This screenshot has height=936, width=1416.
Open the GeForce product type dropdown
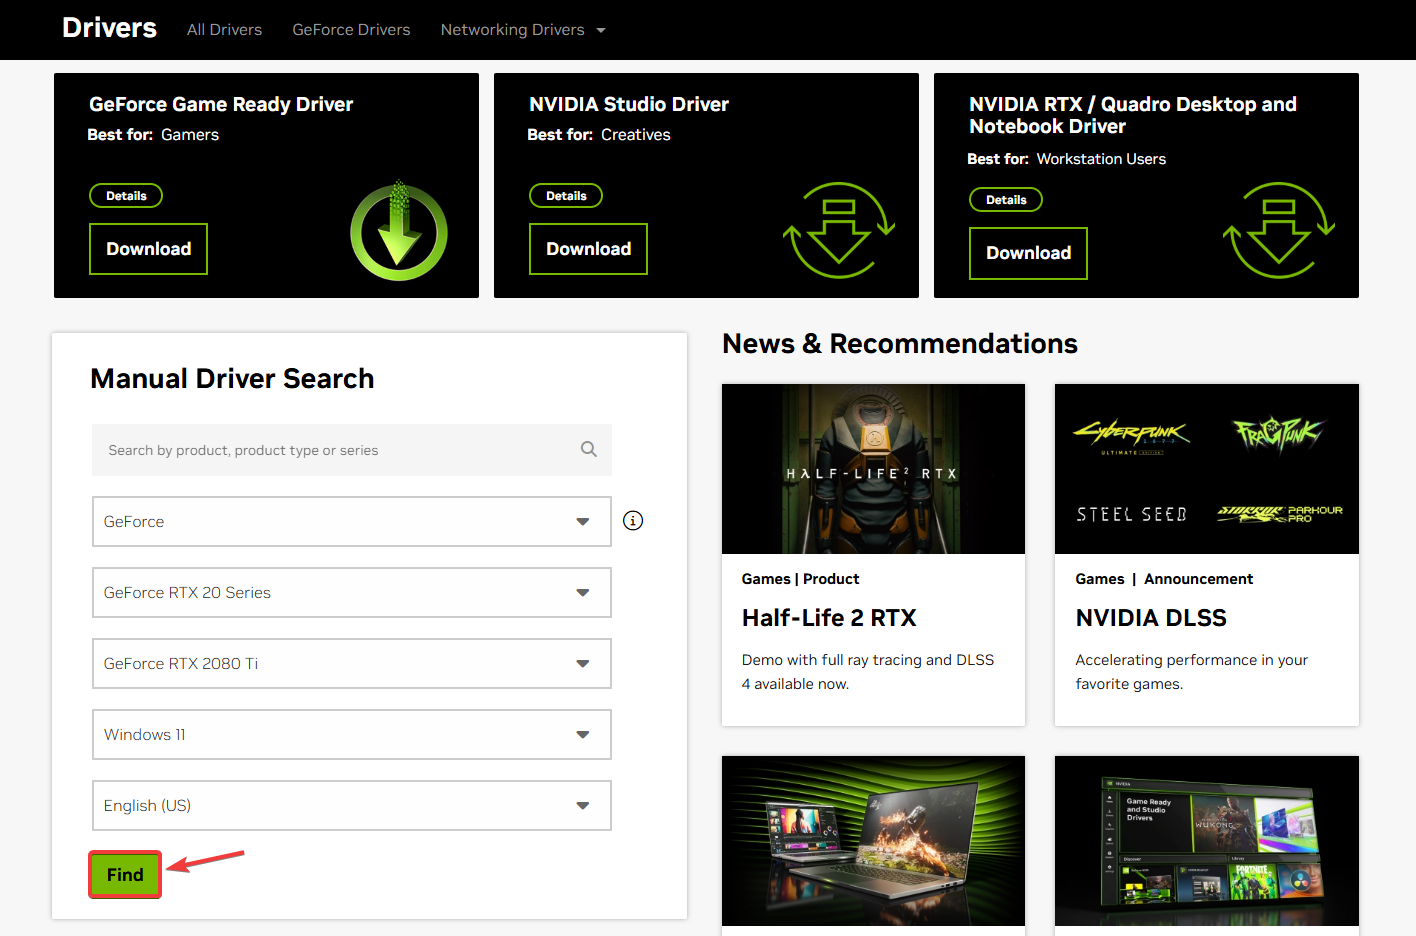[351, 521]
